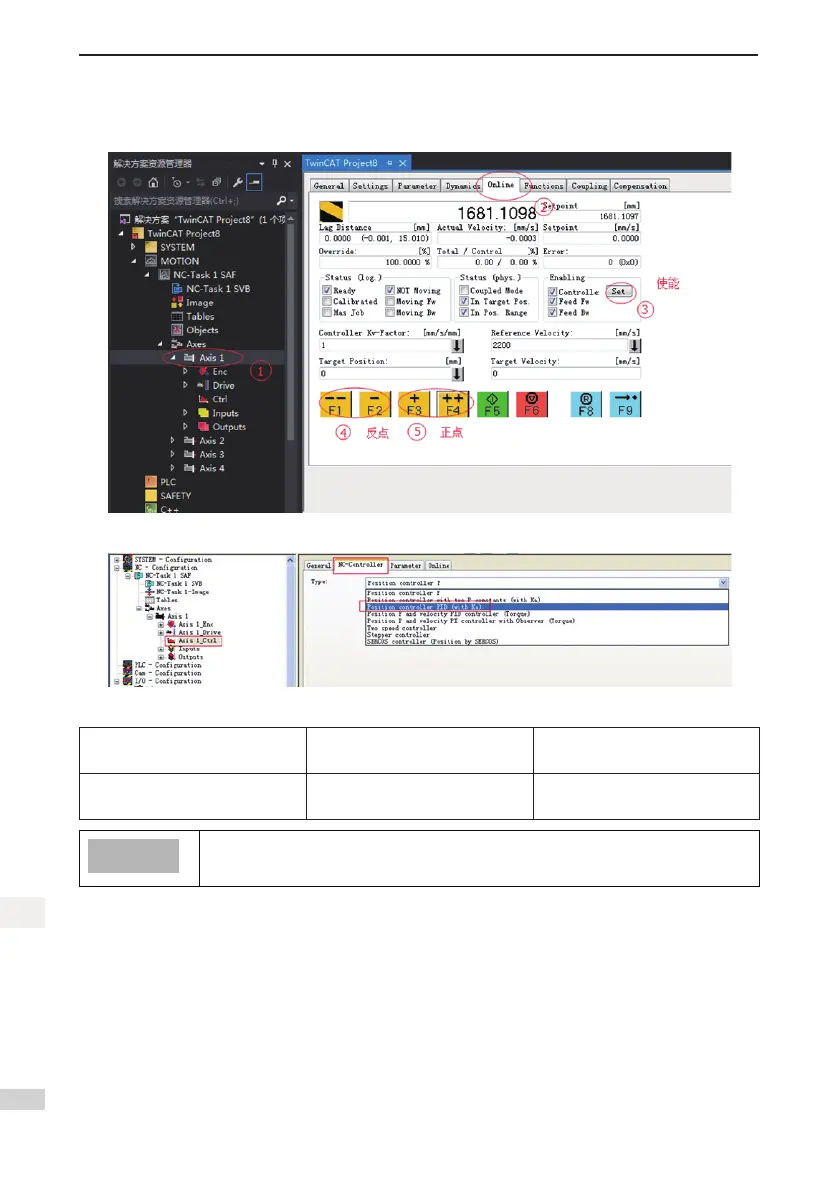This screenshot has height=1191, width=839.
Task: Click the Ctrl controller icon under Axis 1
Action: 203,399
